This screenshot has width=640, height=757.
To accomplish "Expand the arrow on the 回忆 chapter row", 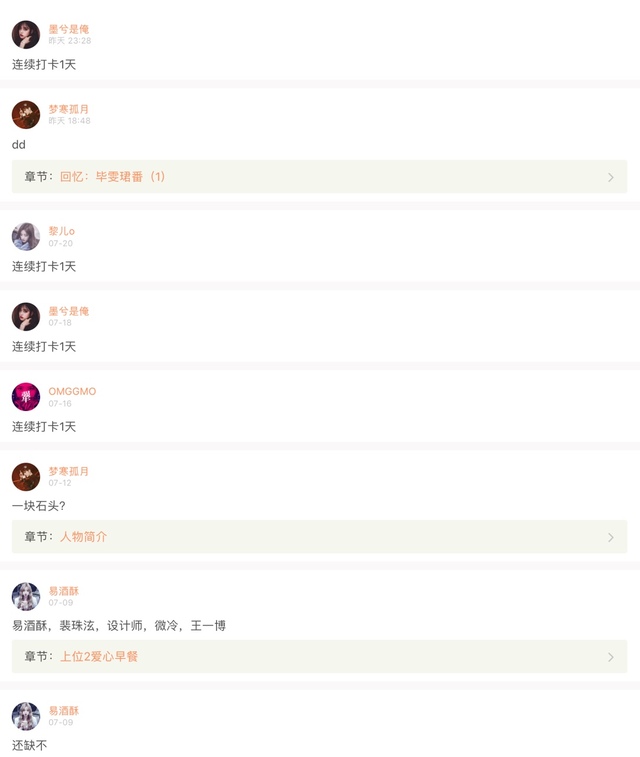I will pos(611,177).
